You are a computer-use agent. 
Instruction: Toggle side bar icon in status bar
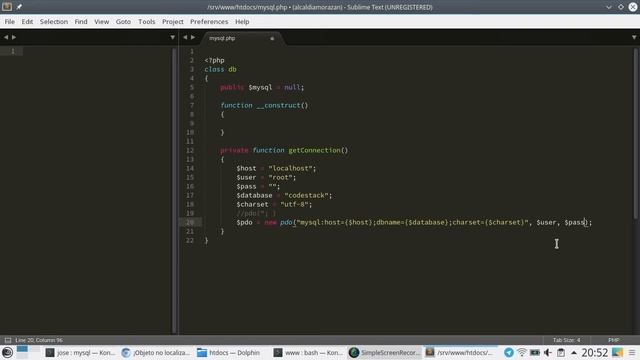point(7,340)
